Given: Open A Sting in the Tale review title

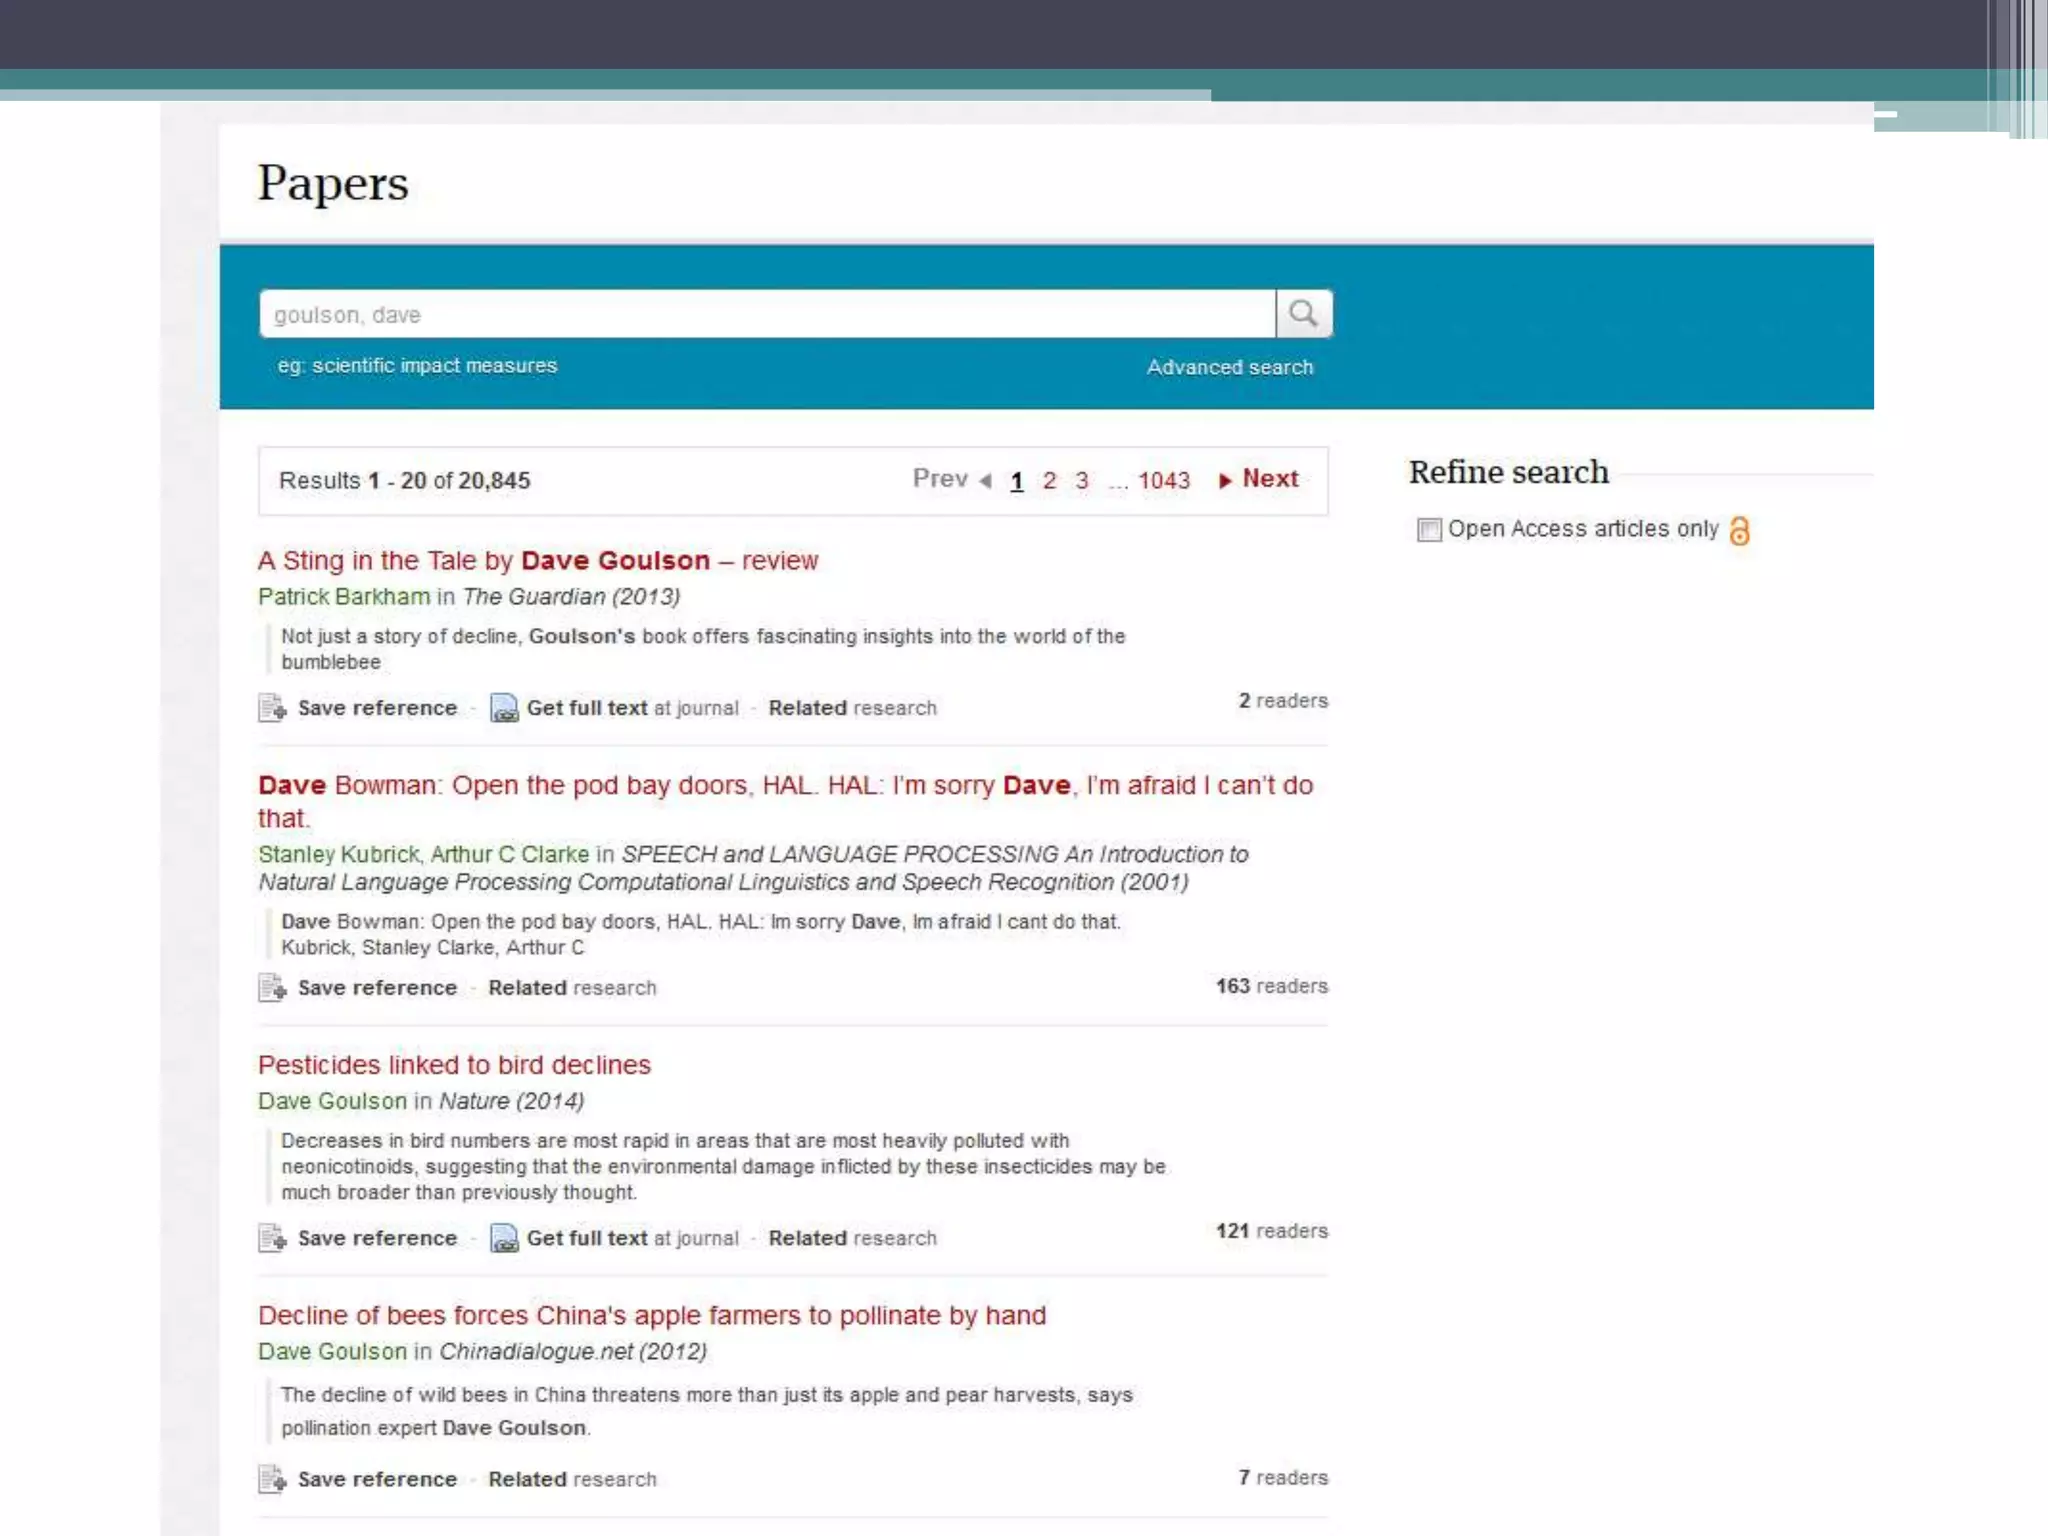Looking at the screenshot, I should [538, 561].
